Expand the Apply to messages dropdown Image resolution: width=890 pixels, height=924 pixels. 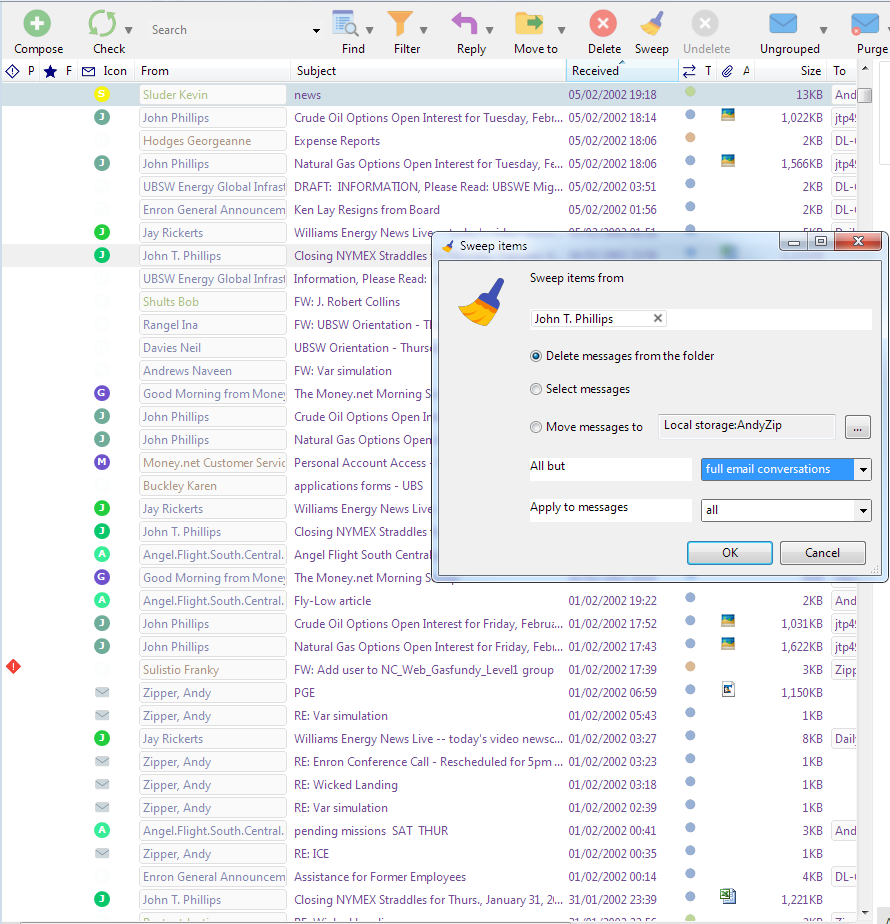coord(863,510)
